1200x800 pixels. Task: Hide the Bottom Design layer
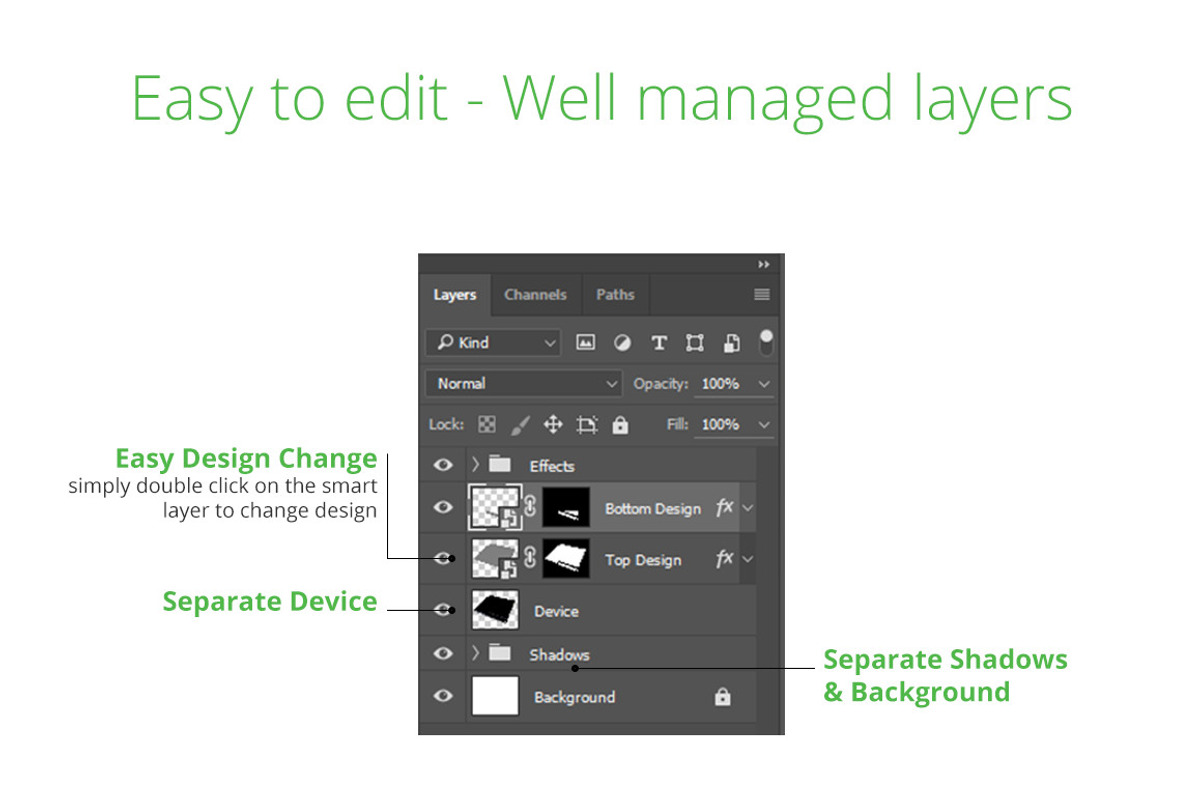point(443,508)
